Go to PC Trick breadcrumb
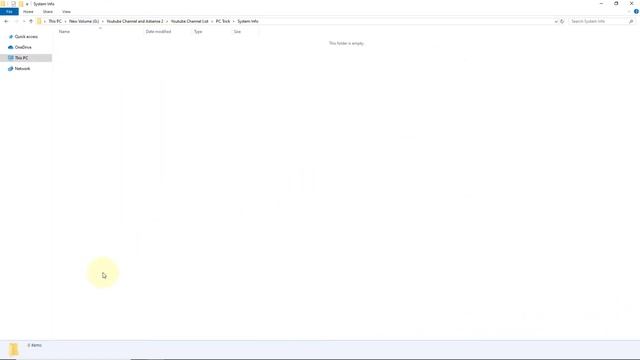640x360 pixels. [223, 21]
